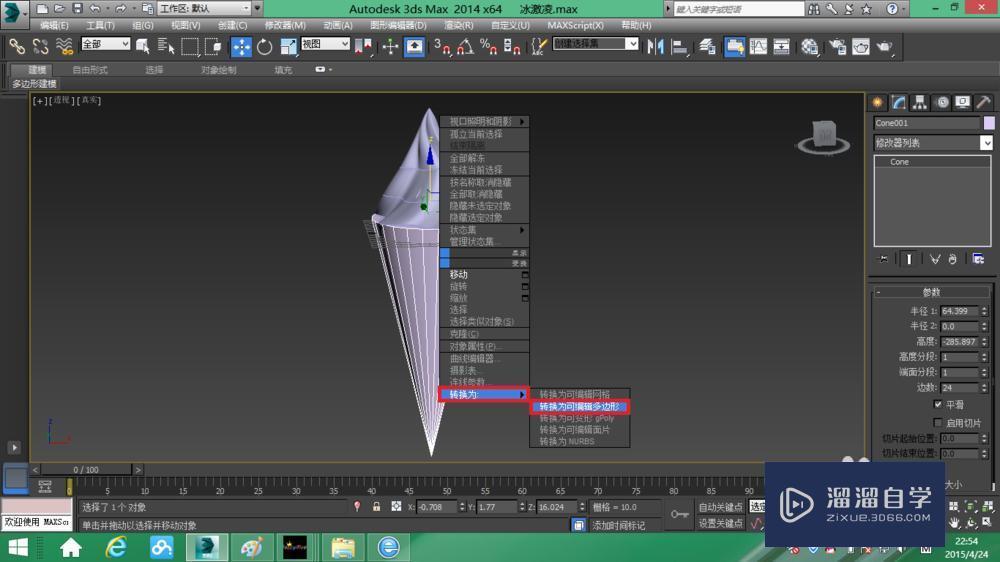1000x562 pixels.
Task: Open the modifier list dropdown
Action: click(x=933, y=143)
